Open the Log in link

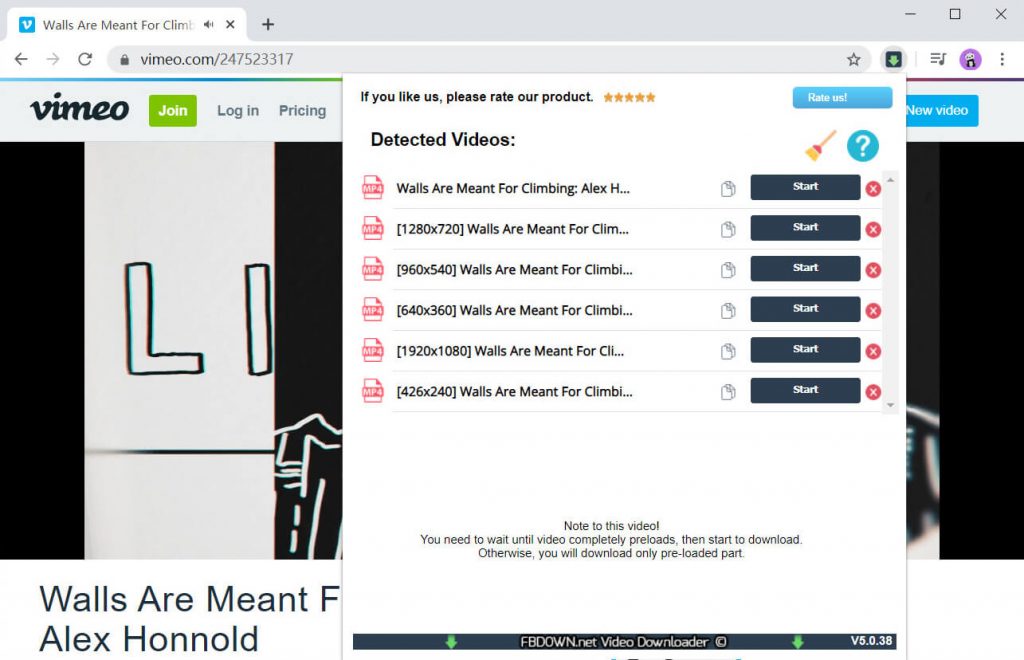tap(238, 110)
